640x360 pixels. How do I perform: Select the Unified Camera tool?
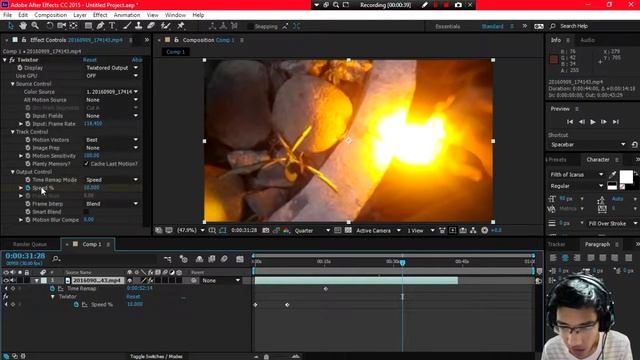(62, 26)
